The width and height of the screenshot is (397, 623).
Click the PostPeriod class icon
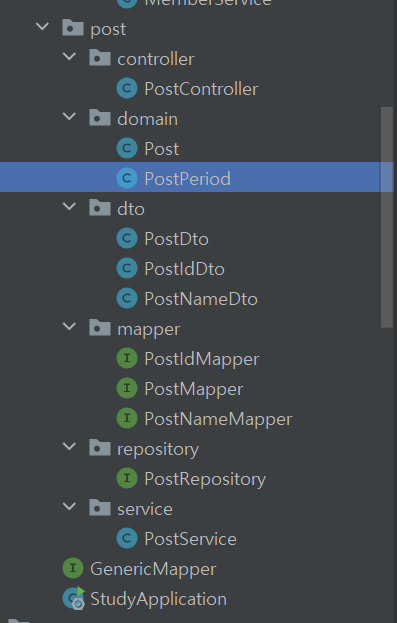[127, 178]
